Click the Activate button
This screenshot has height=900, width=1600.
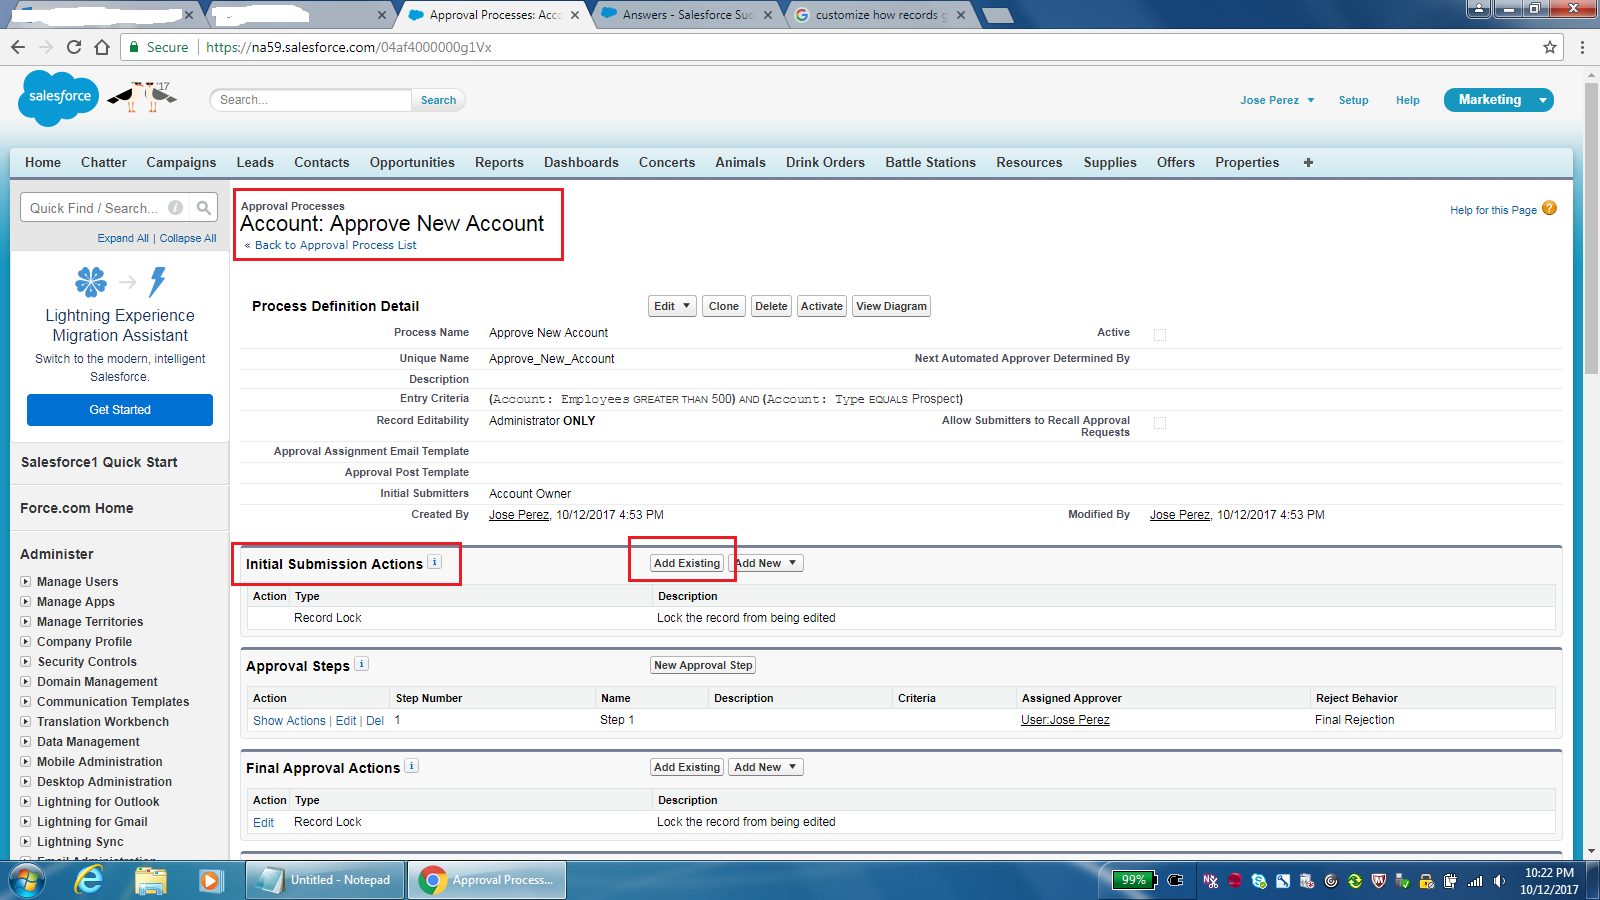(x=822, y=306)
